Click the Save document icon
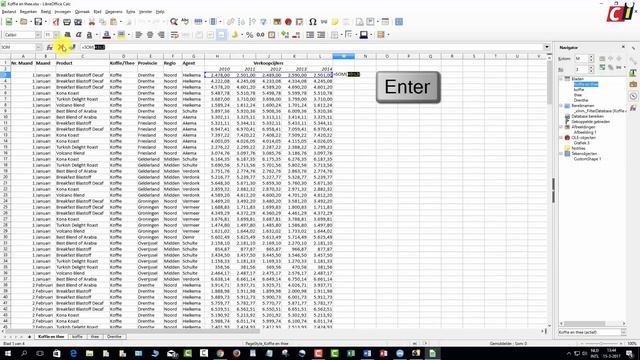Image resolution: width=640 pixels, height=360 pixels. point(38,22)
